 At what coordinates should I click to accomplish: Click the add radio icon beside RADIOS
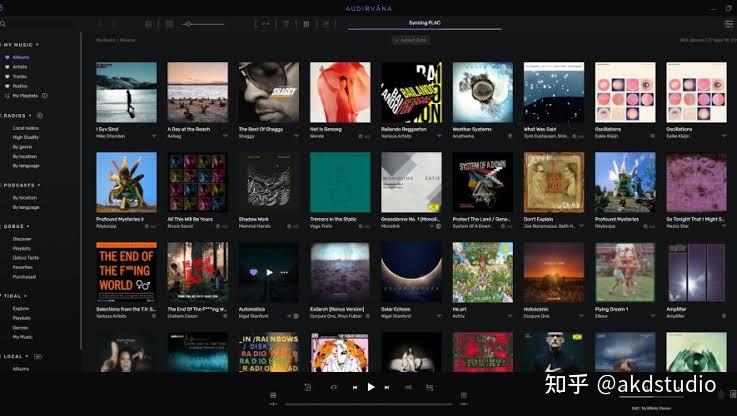[39, 115]
